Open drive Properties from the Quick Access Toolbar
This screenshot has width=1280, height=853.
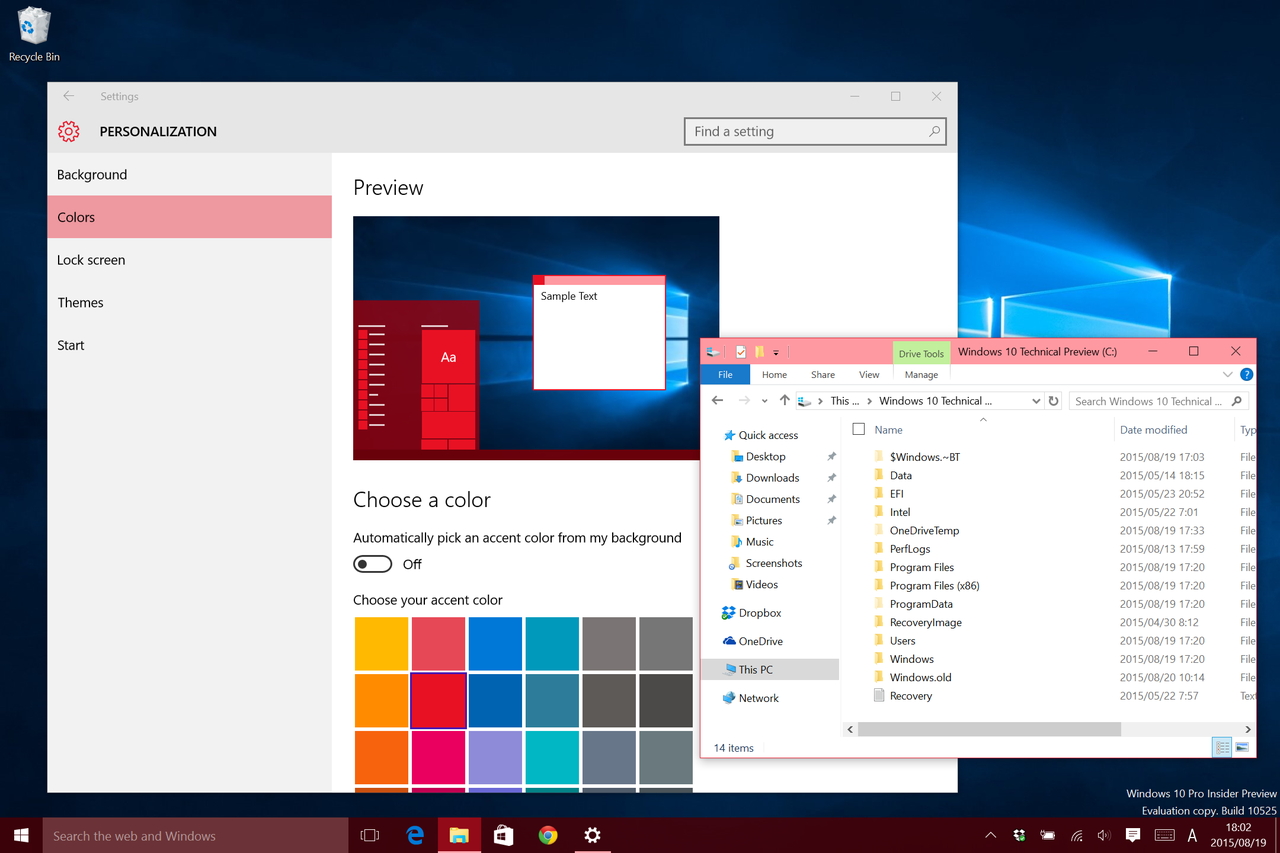[x=741, y=351]
